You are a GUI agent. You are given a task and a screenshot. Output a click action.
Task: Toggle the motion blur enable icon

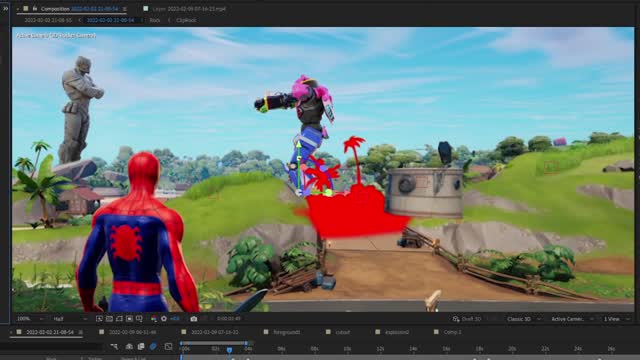pyautogui.click(x=153, y=347)
